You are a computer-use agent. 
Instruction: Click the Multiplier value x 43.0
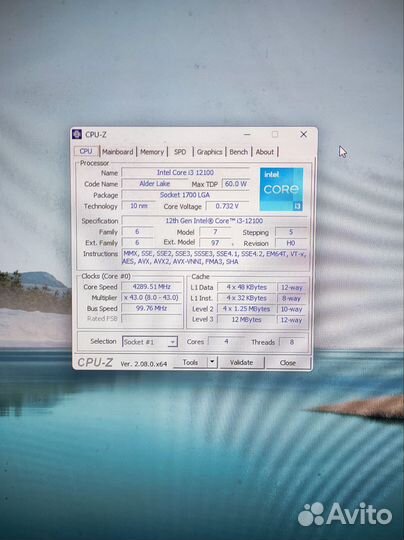pos(152,297)
